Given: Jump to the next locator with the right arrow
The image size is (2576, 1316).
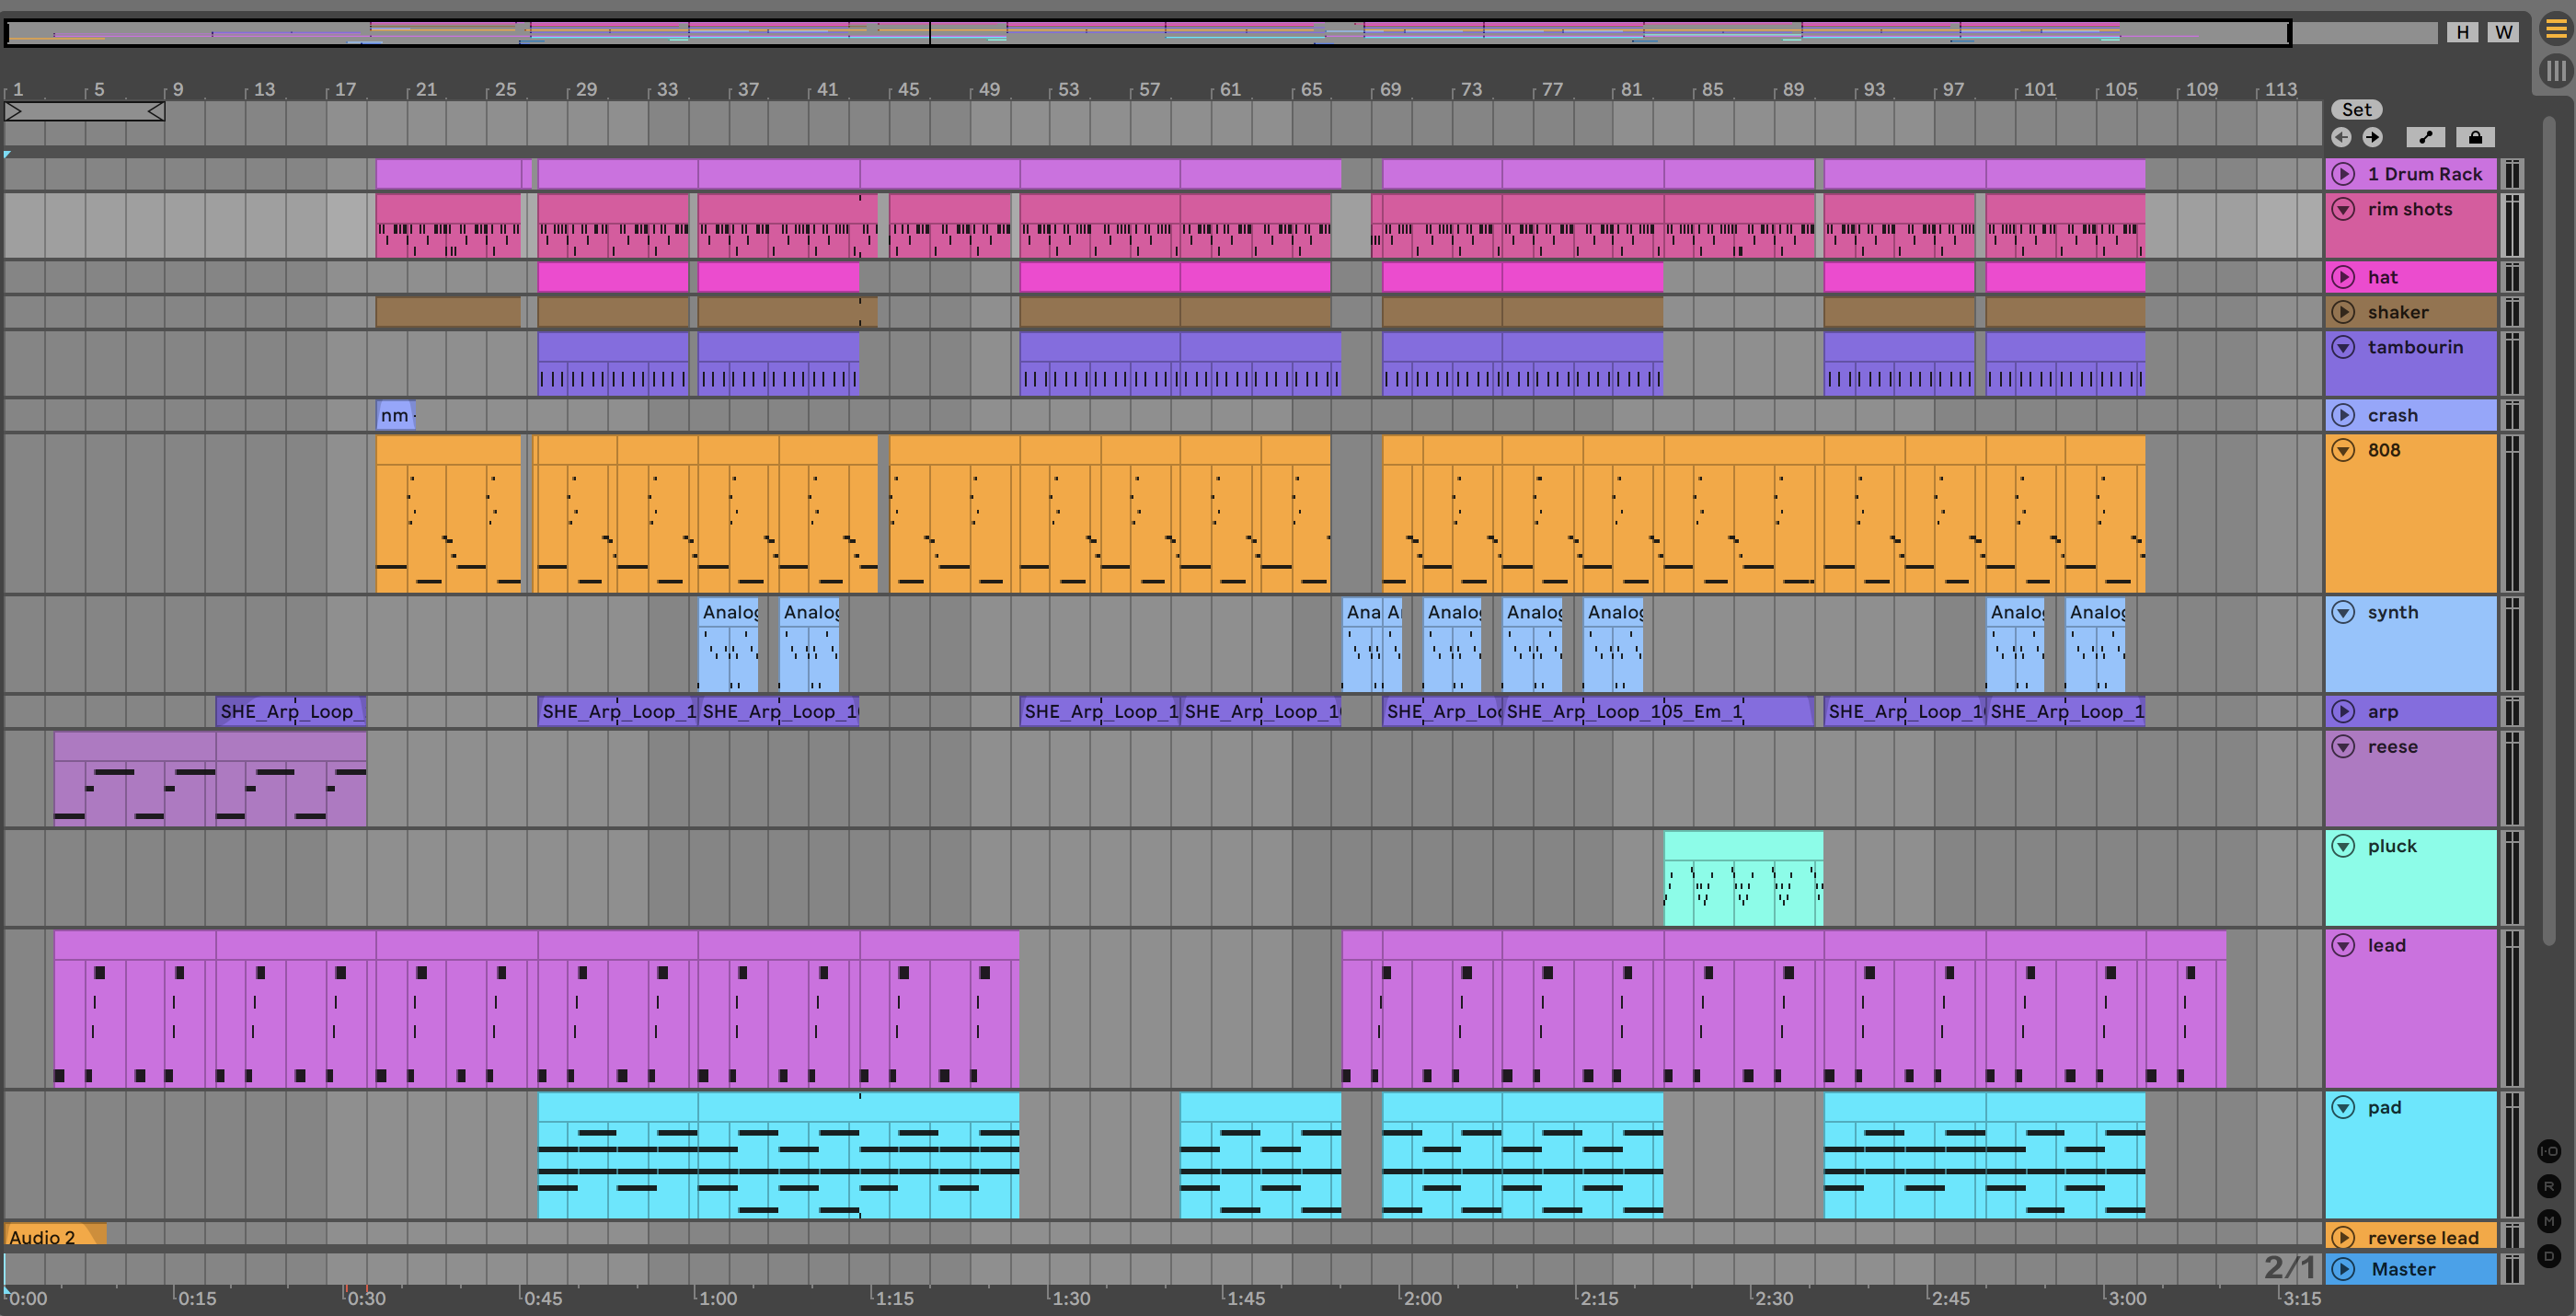Looking at the screenshot, I should tap(2372, 138).
